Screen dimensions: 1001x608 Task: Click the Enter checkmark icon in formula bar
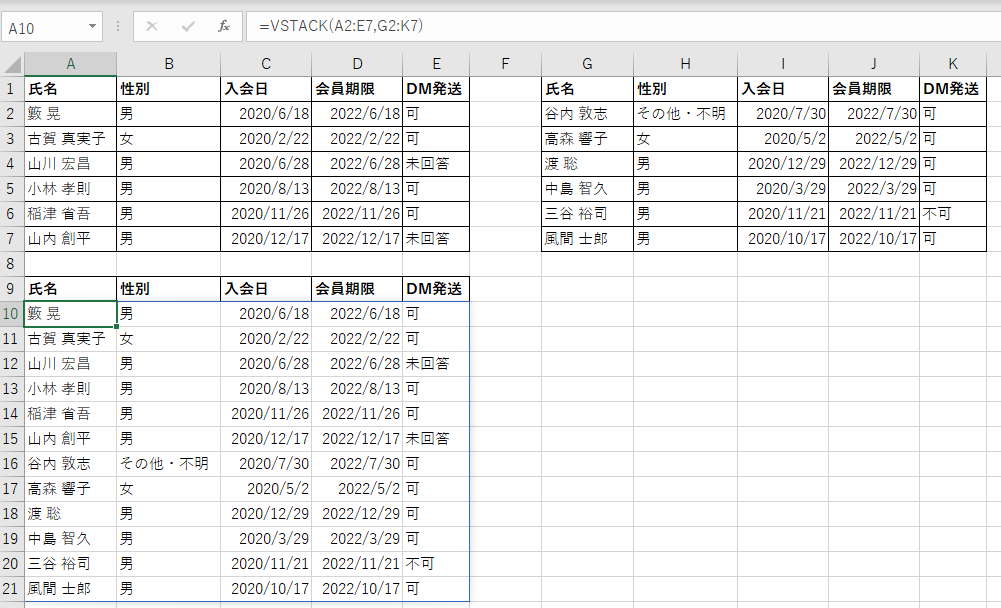click(x=188, y=27)
